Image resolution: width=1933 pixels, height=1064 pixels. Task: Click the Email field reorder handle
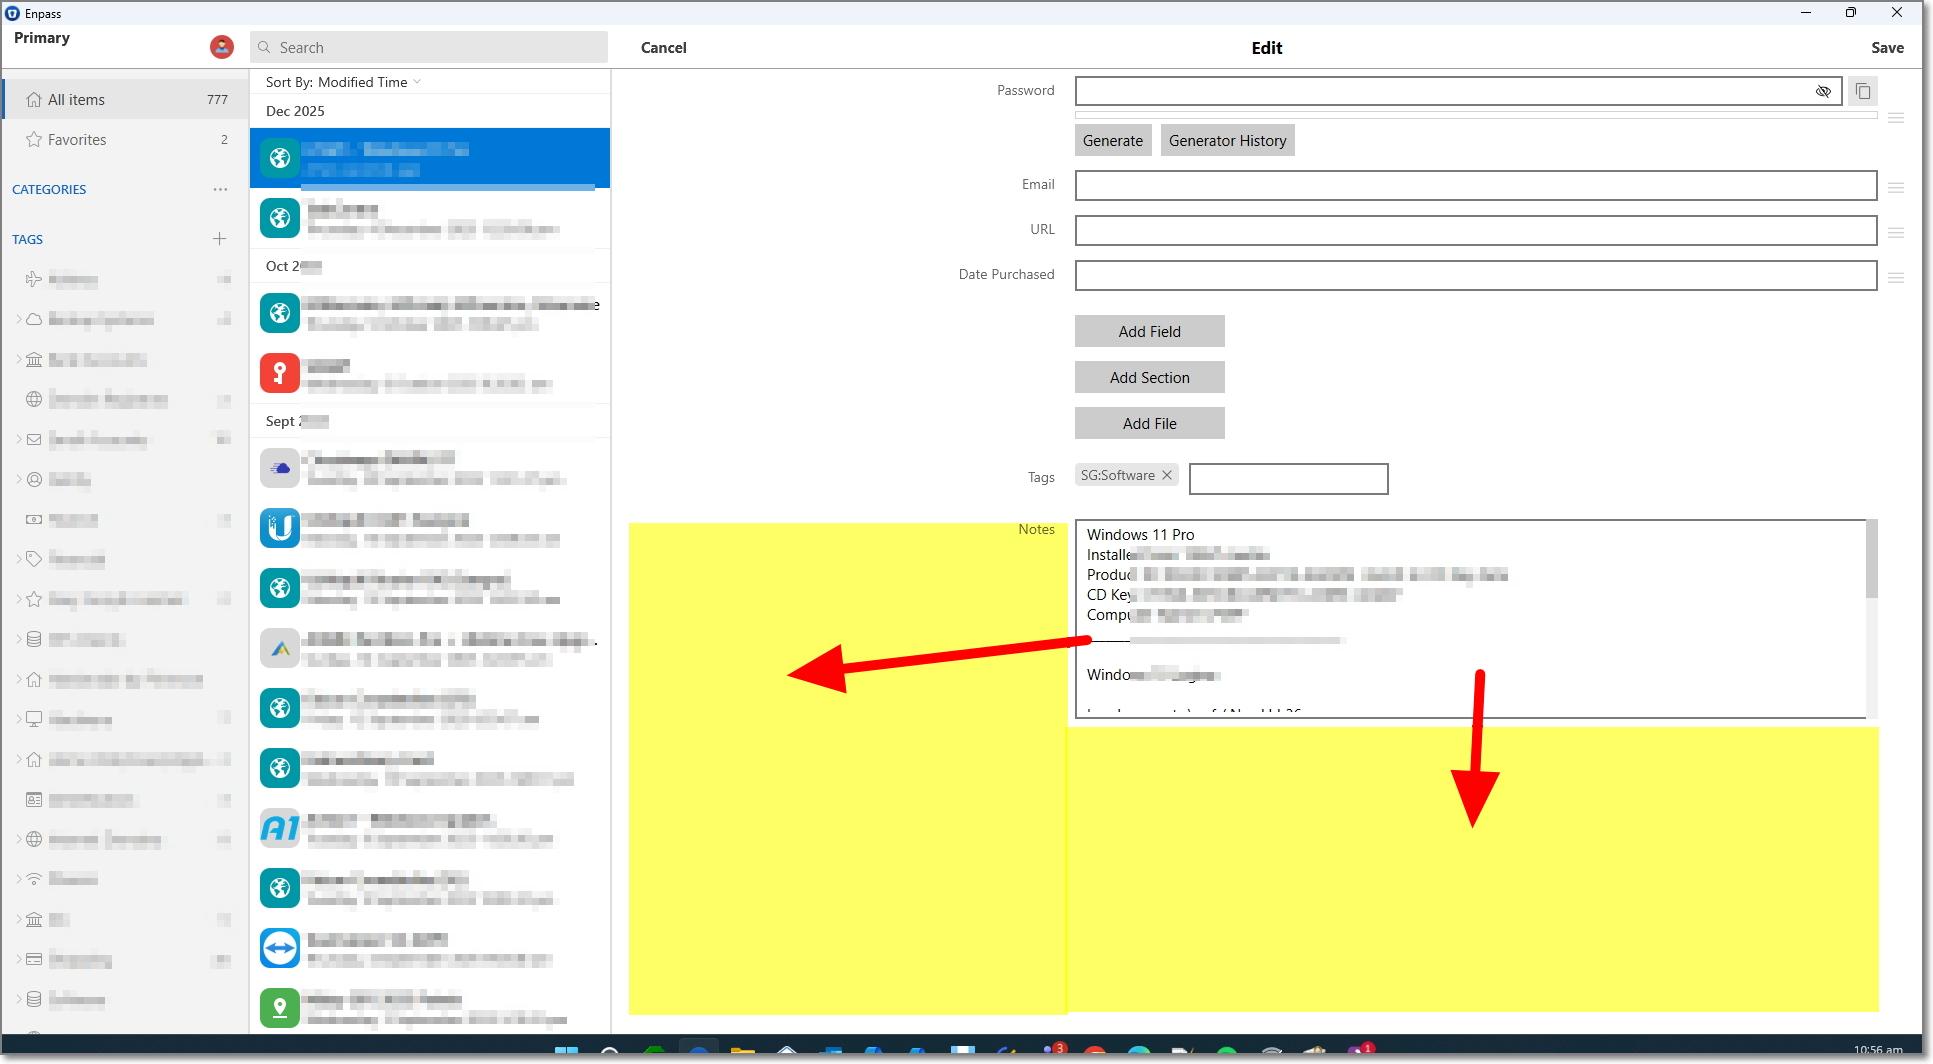[x=1895, y=187]
